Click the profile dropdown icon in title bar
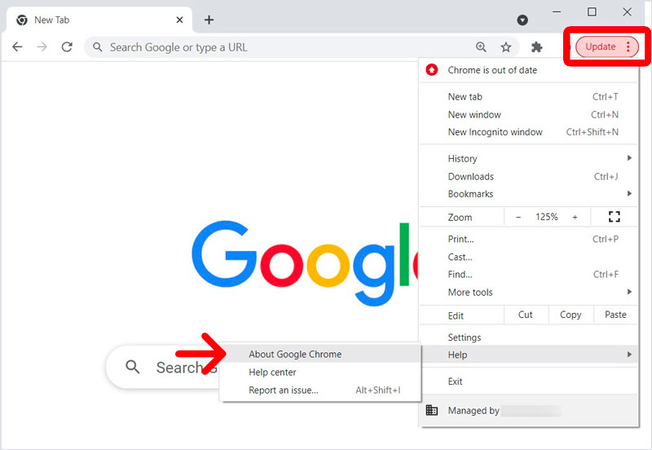652x450 pixels. 522,20
